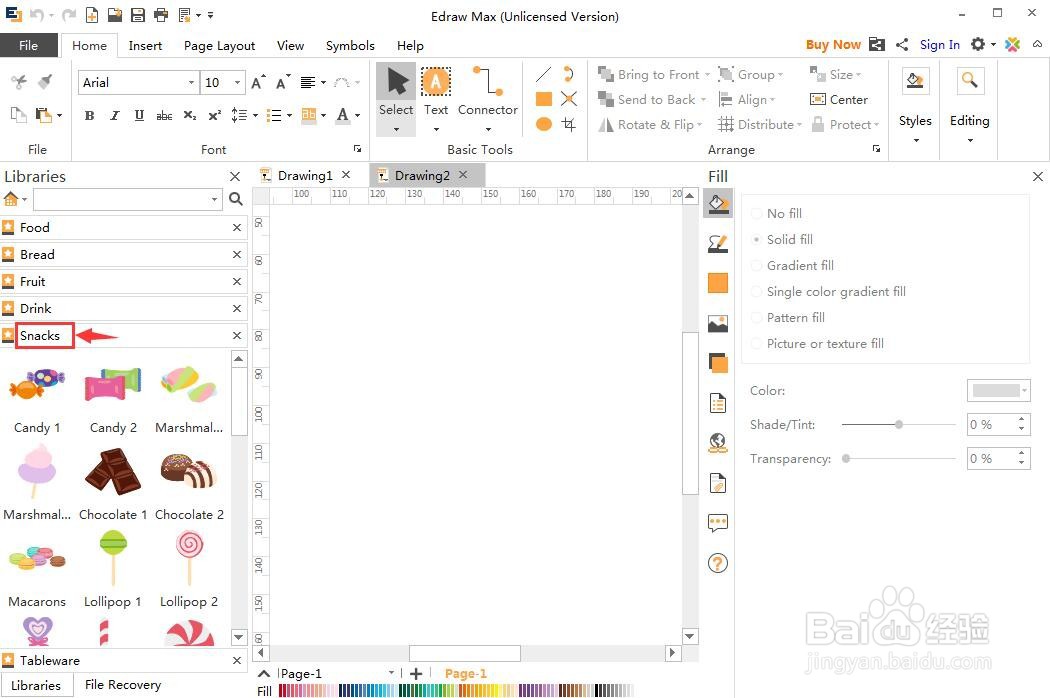This screenshot has width=1050, height=698.
Task: Pick the rectangle shape tool
Action: click(x=544, y=99)
